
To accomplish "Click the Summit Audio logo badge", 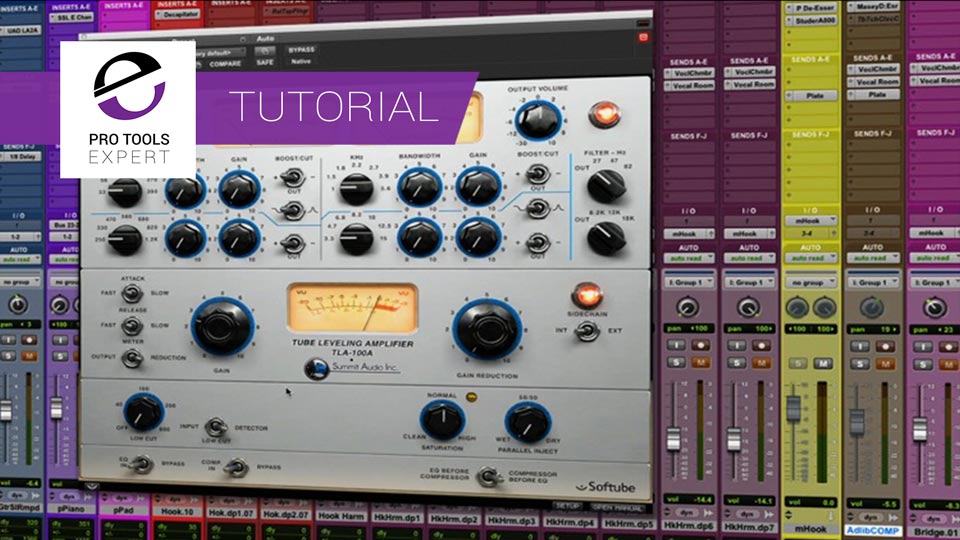I will point(317,369).
